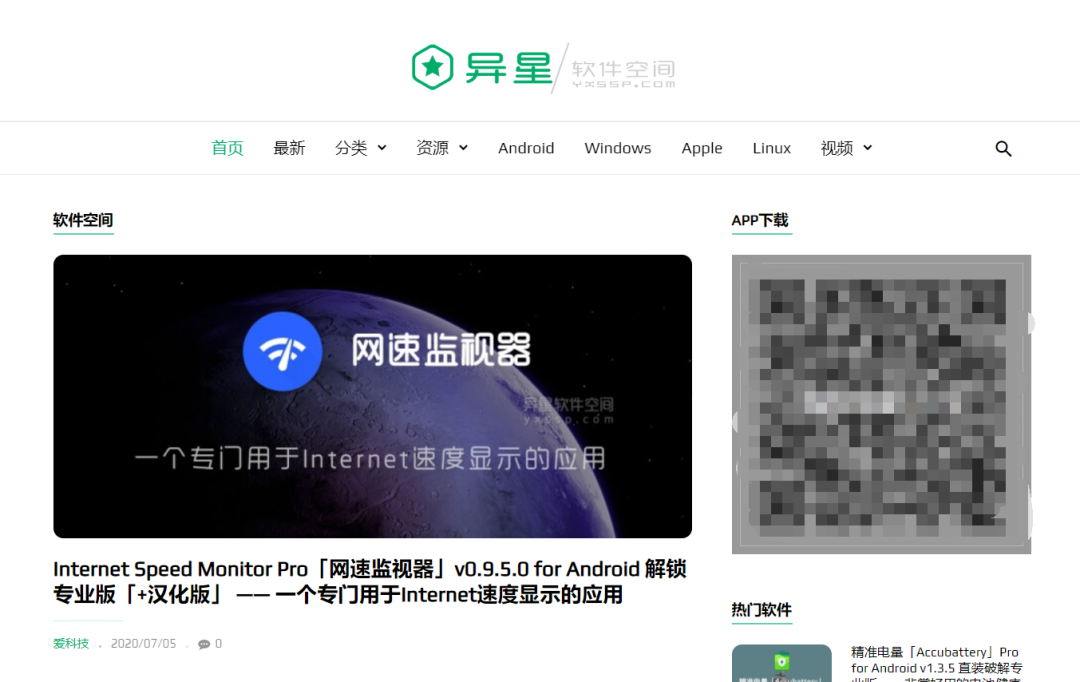
Task: Select the Apple nav item
Action: pyautogui.click(x=702, y=148)
